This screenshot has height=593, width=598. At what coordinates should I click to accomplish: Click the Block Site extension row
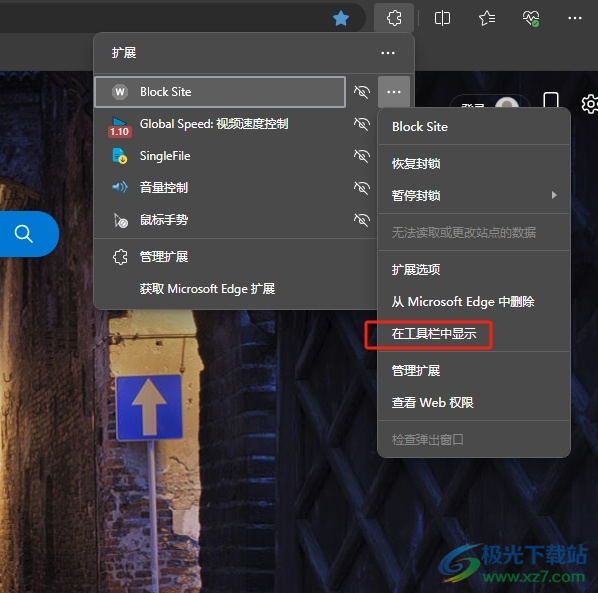point(220,92)
